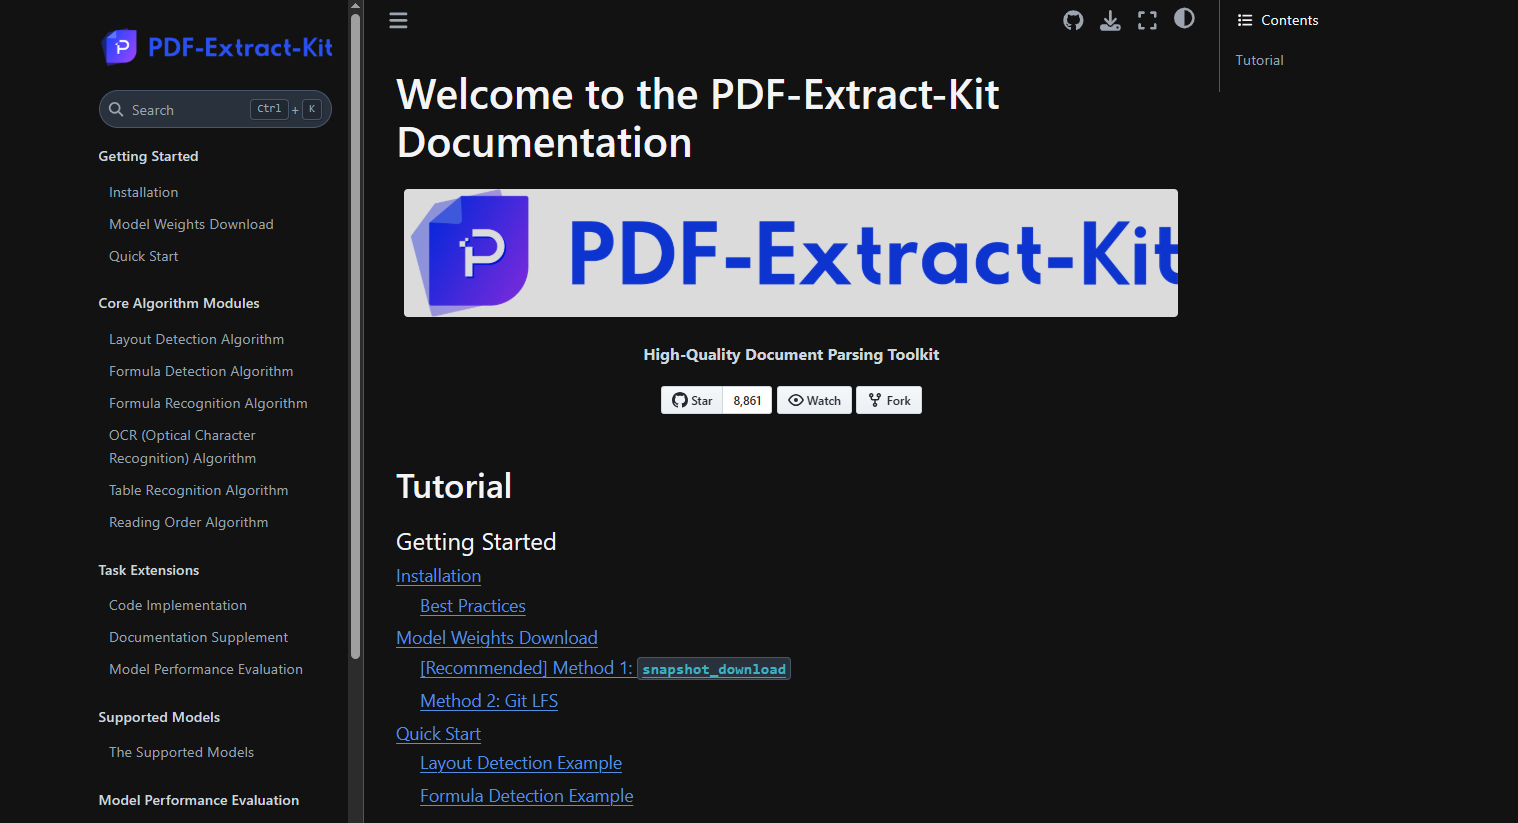Open The Supported Models sidebar page

pos(181,752)
